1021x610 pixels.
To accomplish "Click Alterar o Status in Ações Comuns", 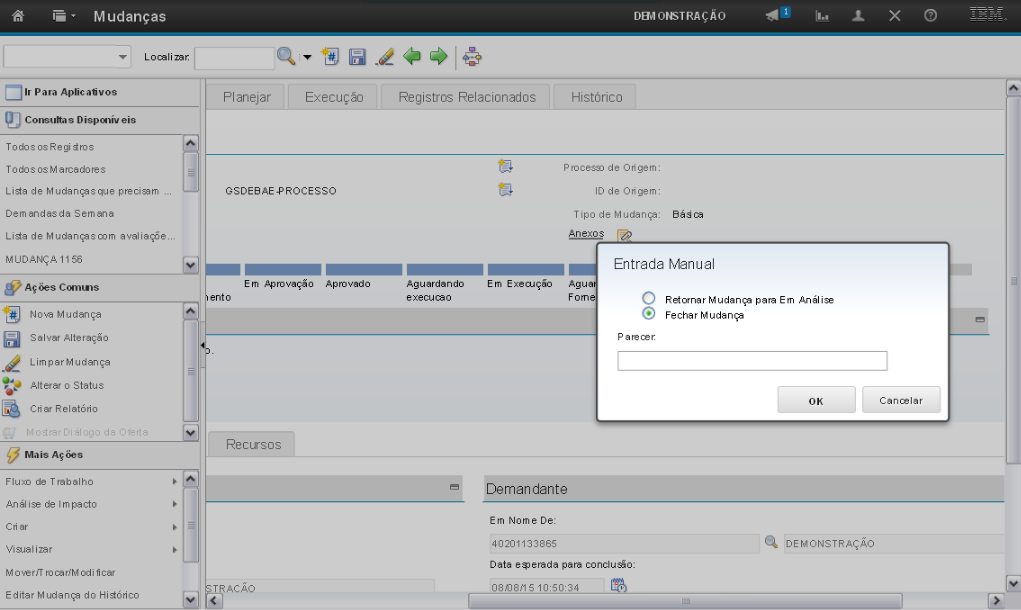I will coord(66,385).
